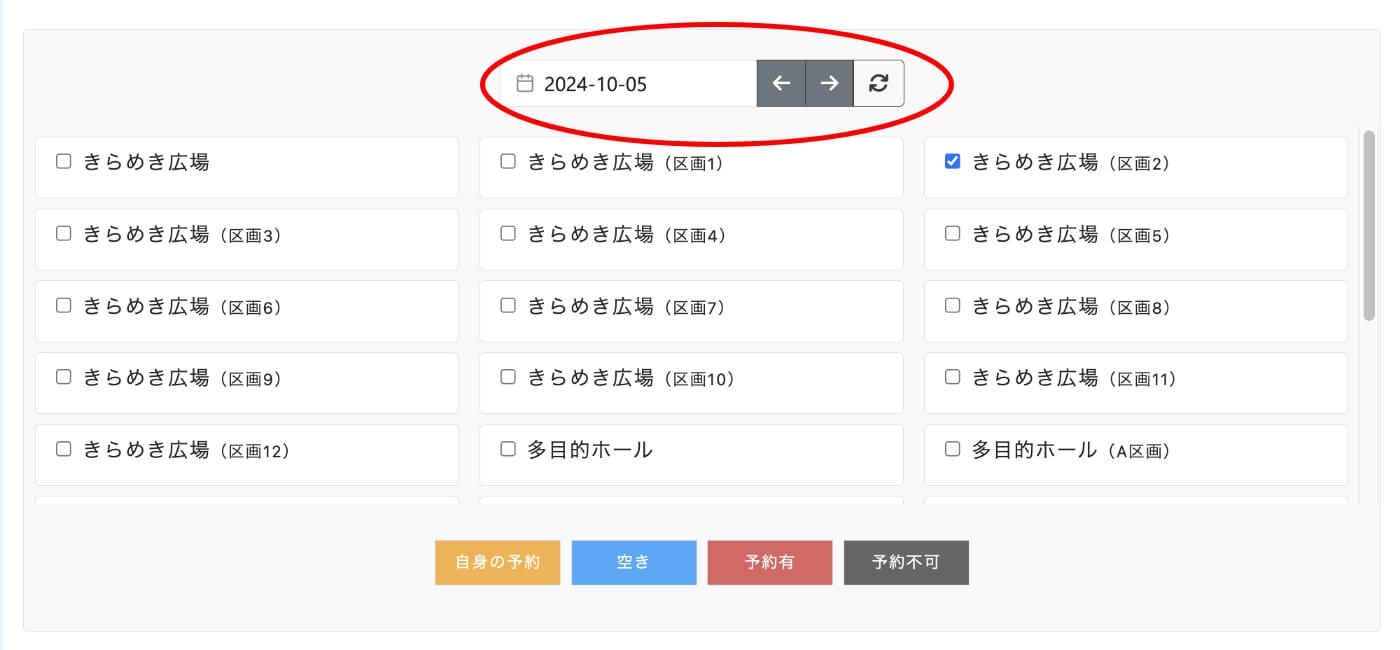
Task: Toggle the きらめき広場 (区画7) checkbox
Action: coord(508,306)
